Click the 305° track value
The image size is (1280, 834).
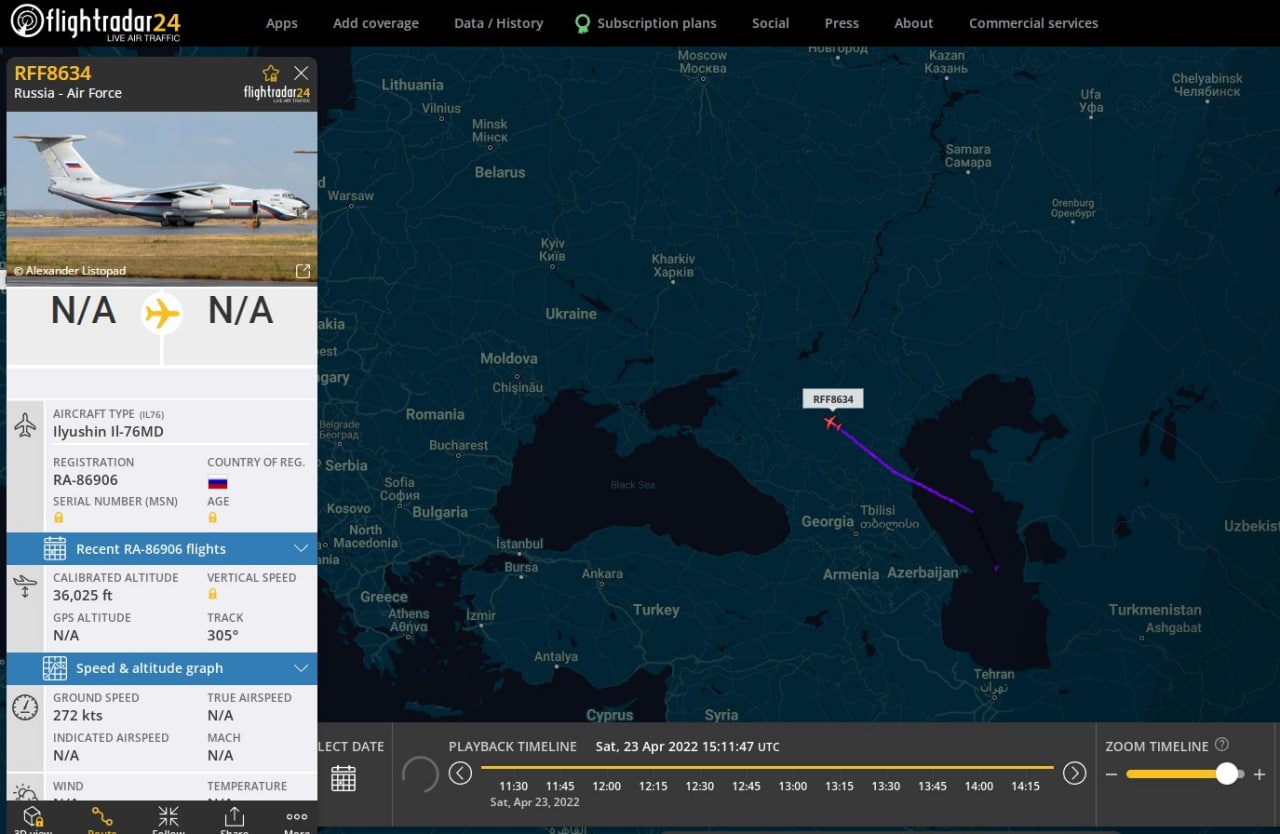[x=223, y=636]
